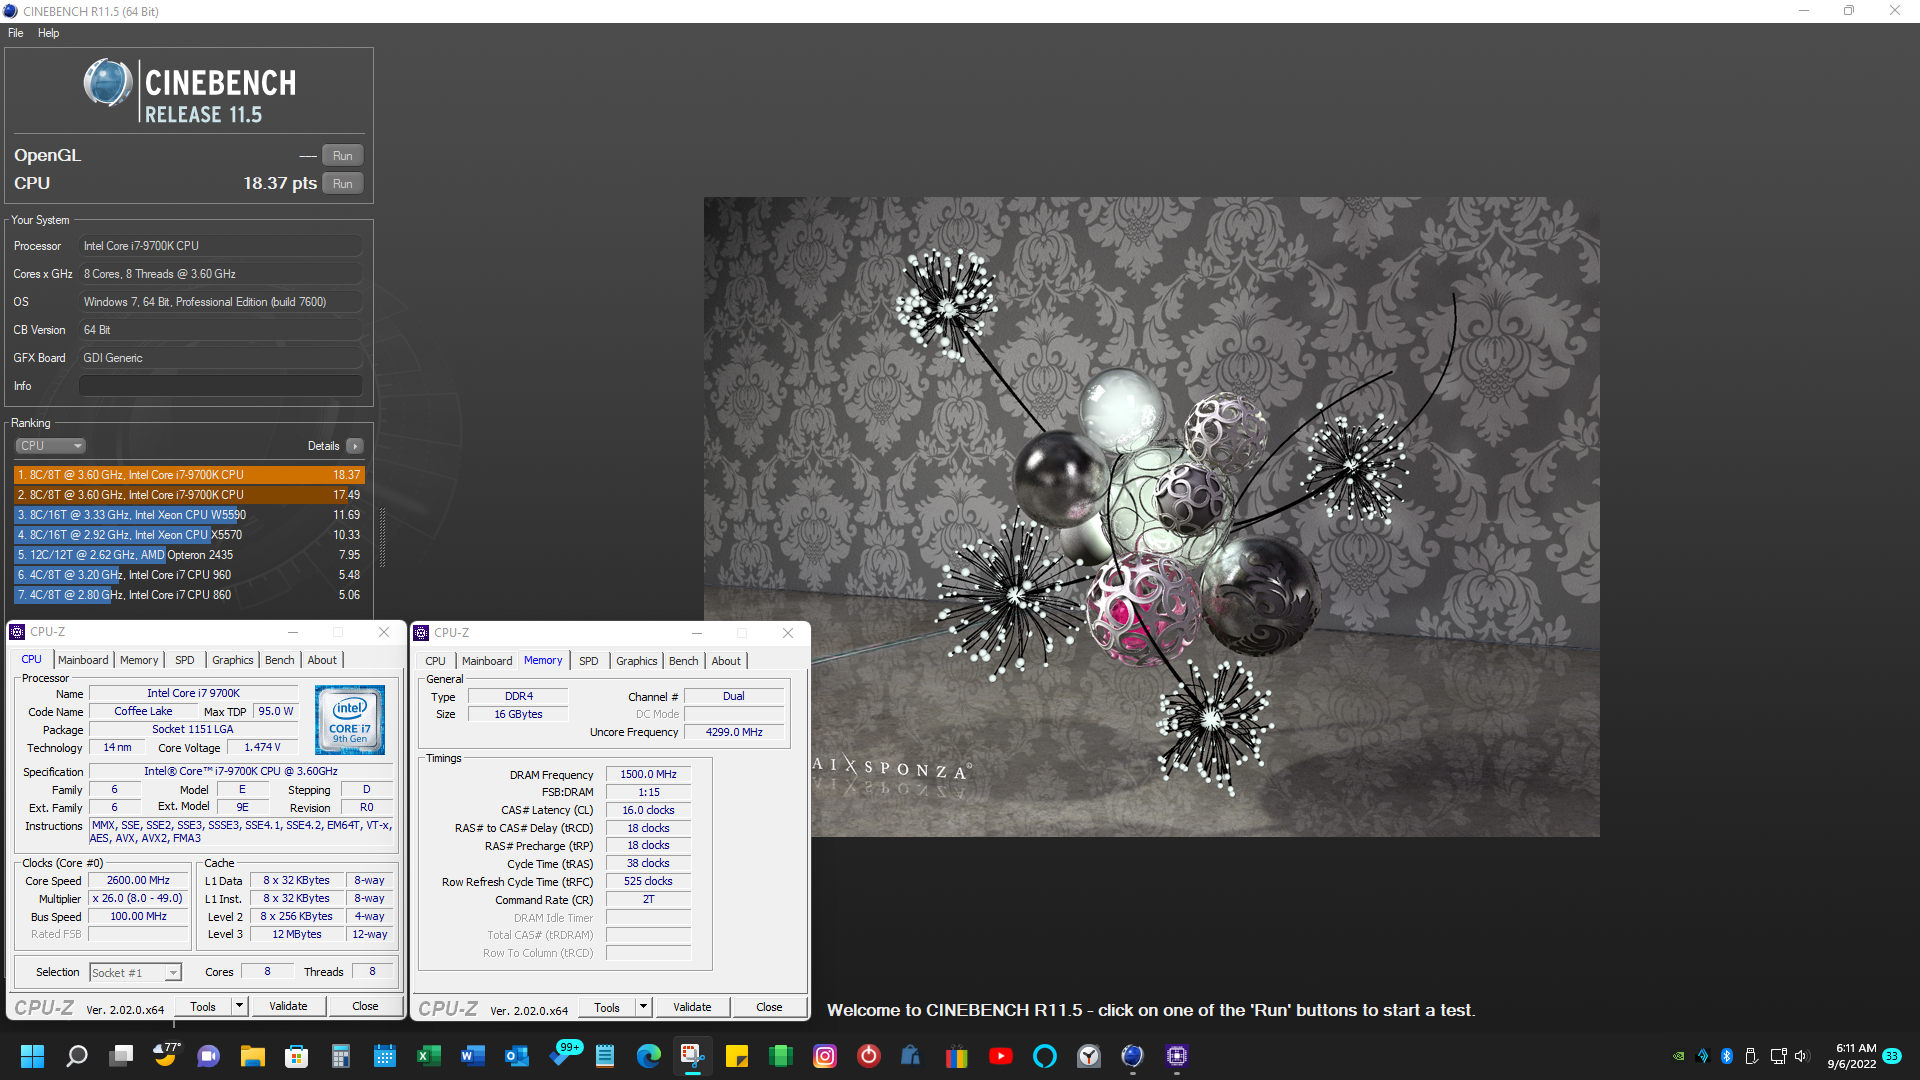Run the CPU benchmark
This screenshot has width=1920, height=1080.
[x=343, y=184]
